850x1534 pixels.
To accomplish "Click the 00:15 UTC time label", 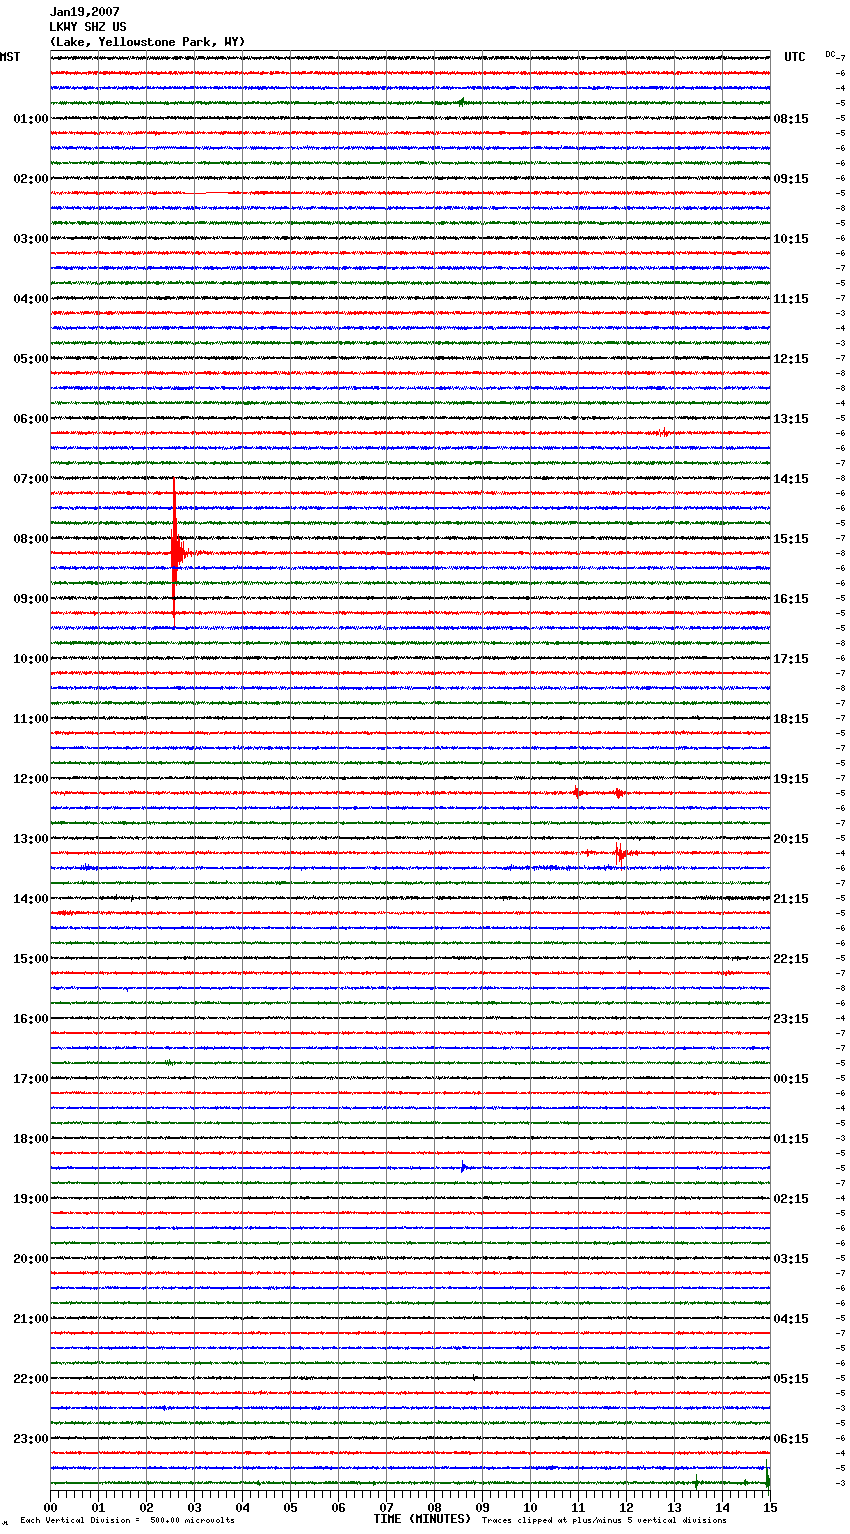I will [791, 1079].
